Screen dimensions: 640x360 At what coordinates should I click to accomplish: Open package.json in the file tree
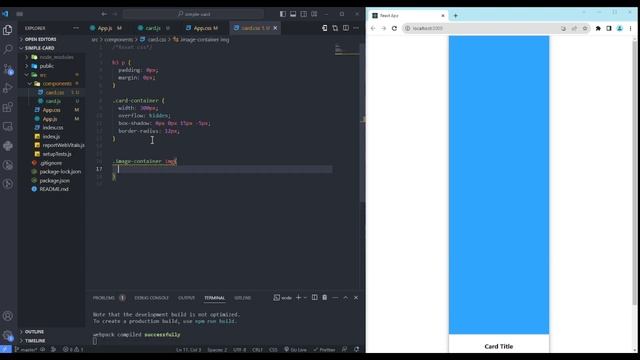(54, 181)
